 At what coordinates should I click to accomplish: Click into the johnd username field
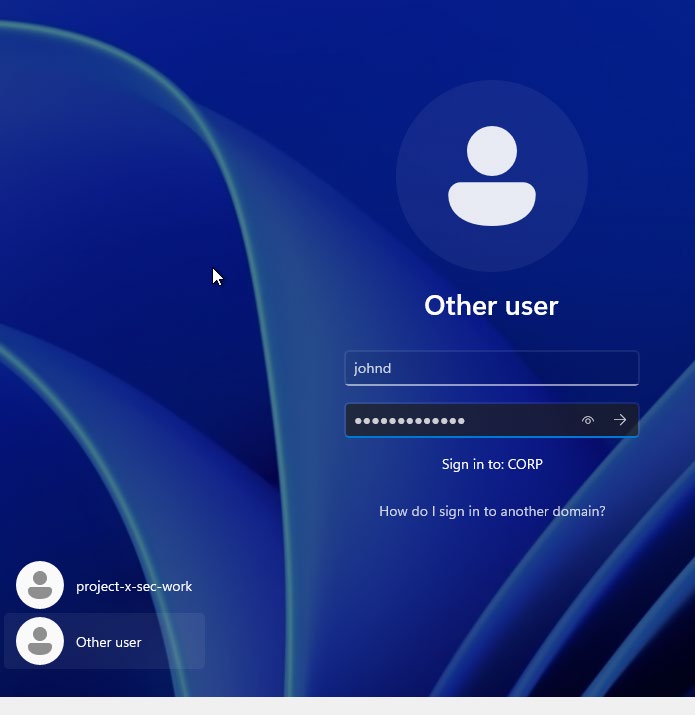click(491, 368)
